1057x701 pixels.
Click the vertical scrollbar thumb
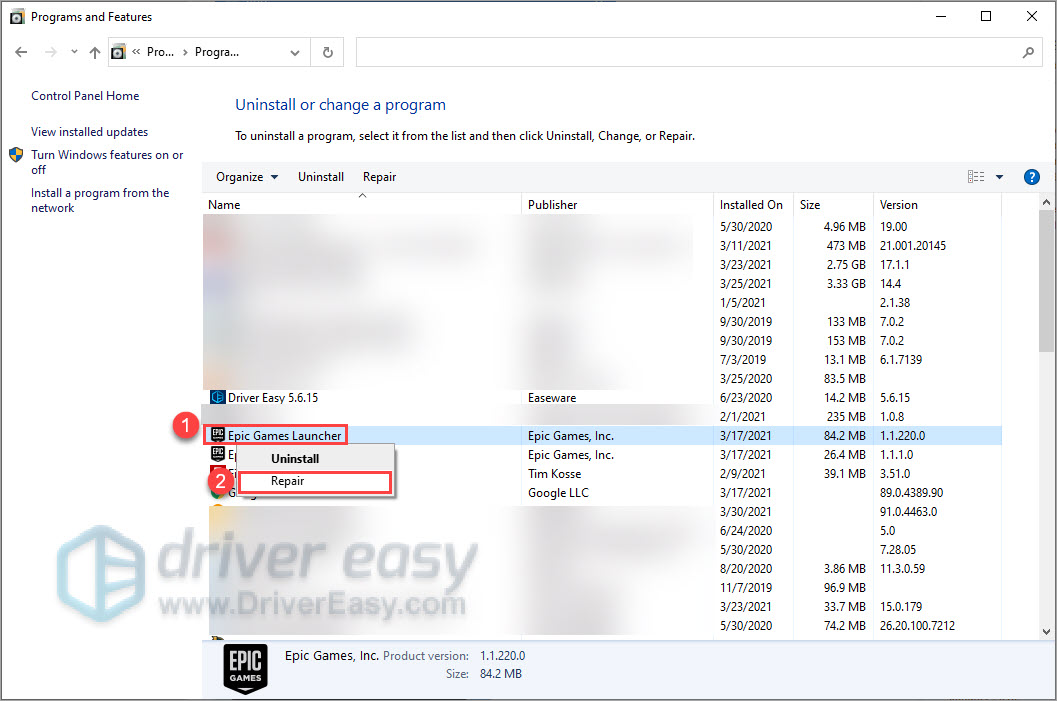pyautogui.click(x=1046, y=280)
